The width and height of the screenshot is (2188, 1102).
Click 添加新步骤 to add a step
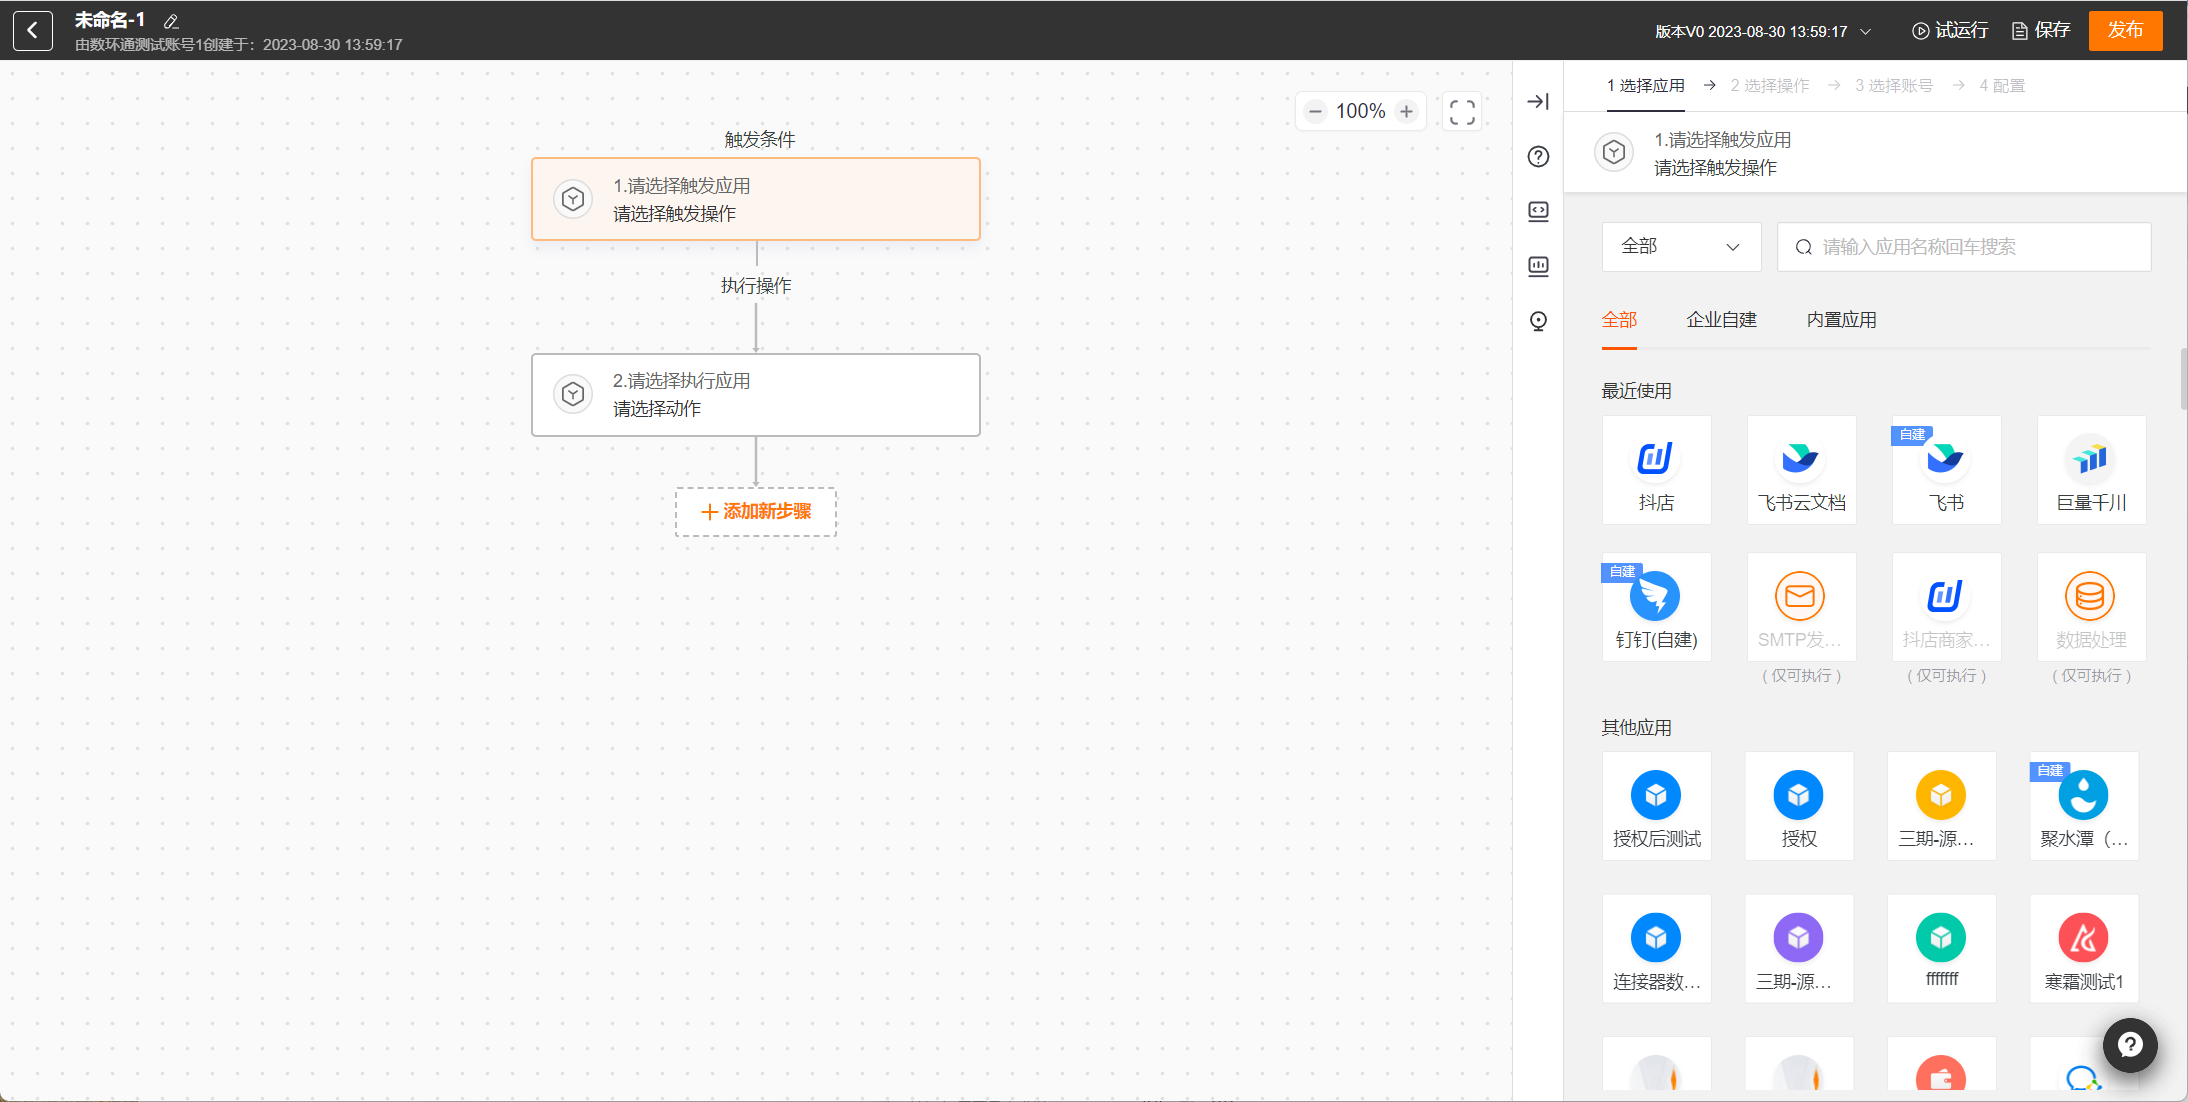coord(756,512)
